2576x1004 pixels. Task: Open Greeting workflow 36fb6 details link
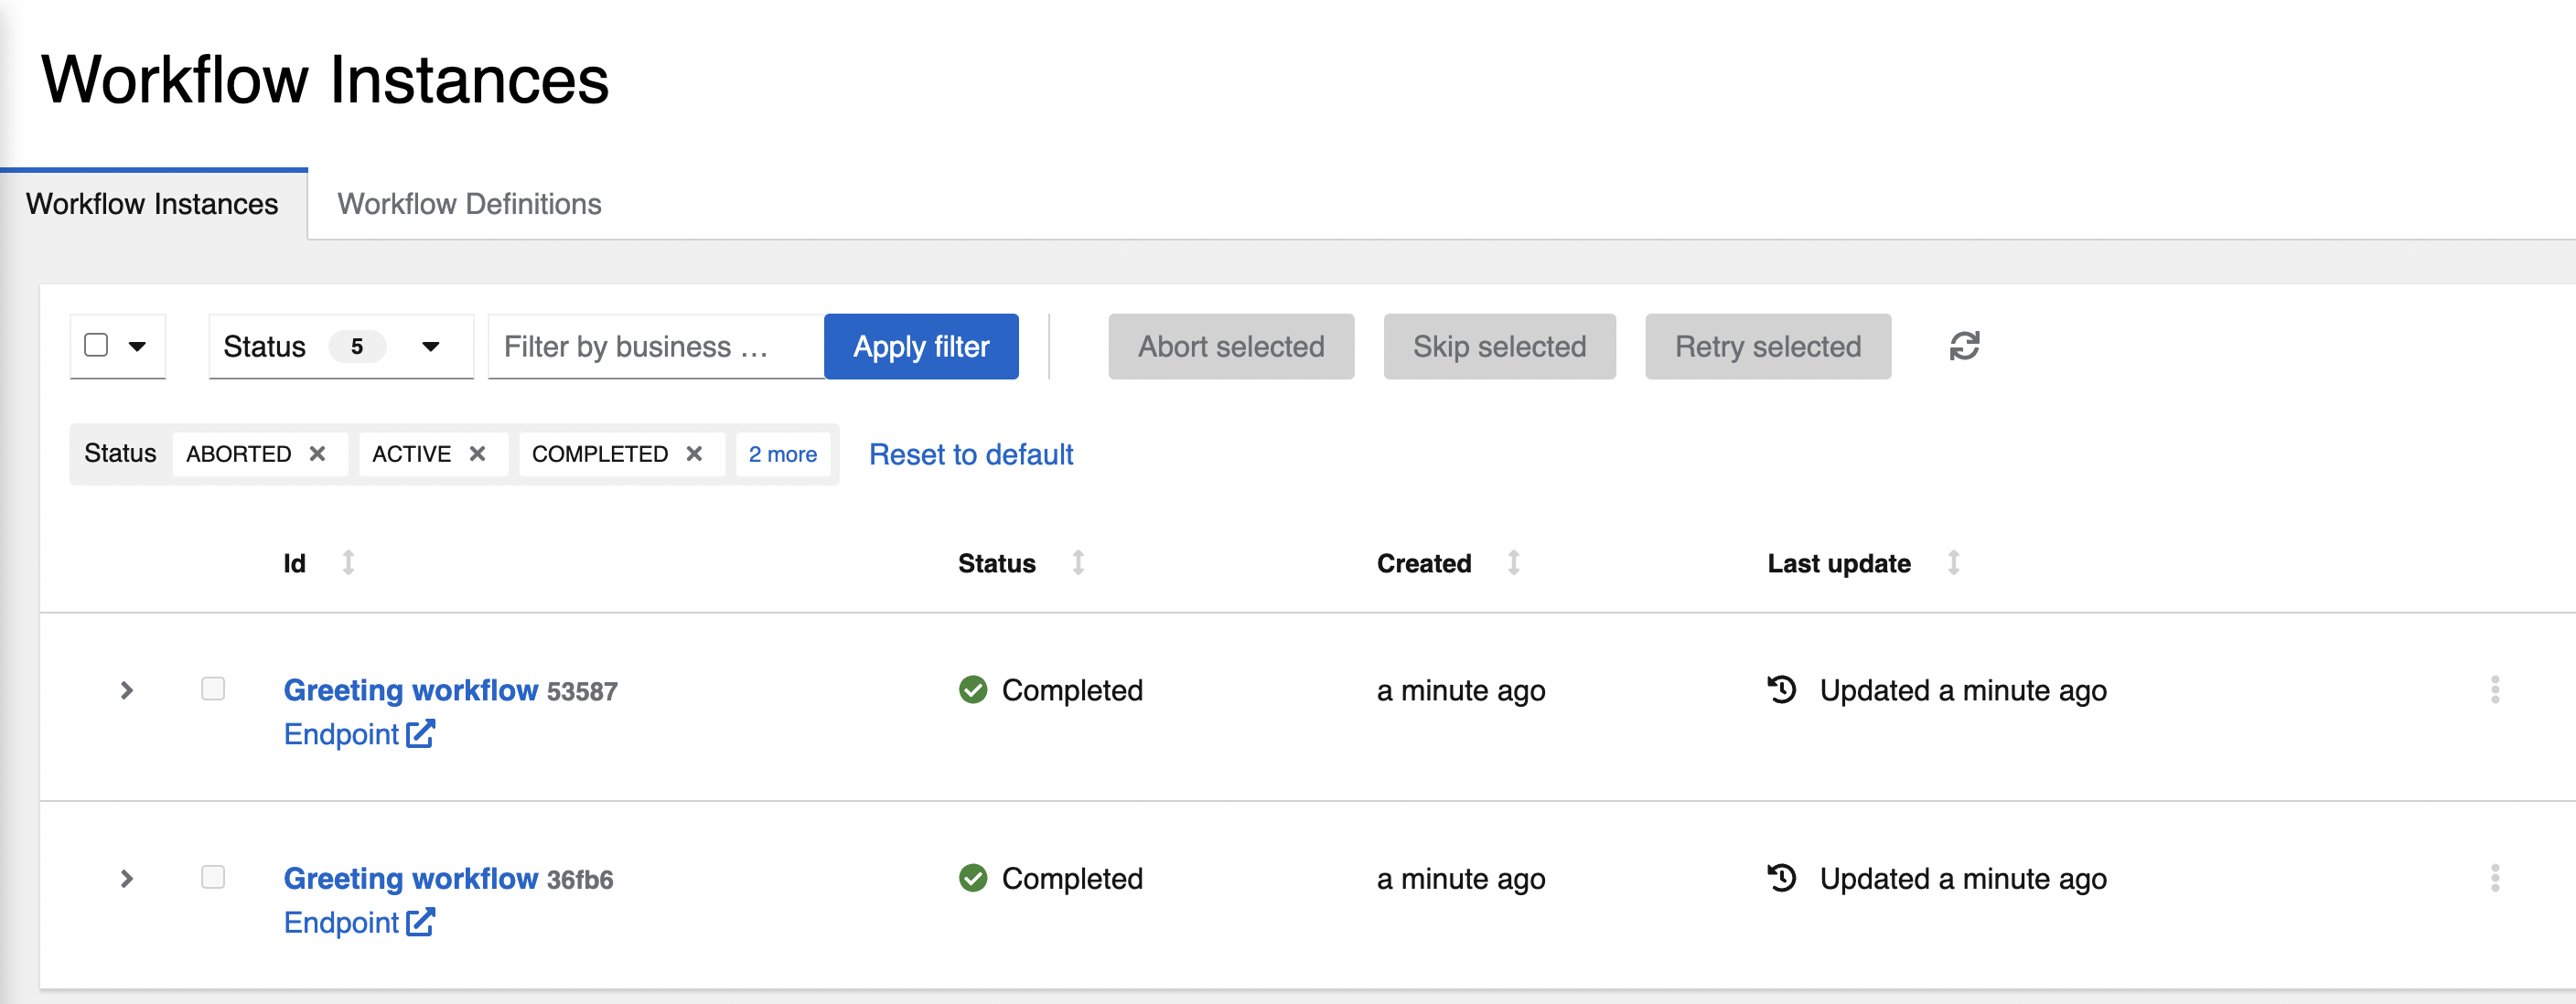click(411, 878)
